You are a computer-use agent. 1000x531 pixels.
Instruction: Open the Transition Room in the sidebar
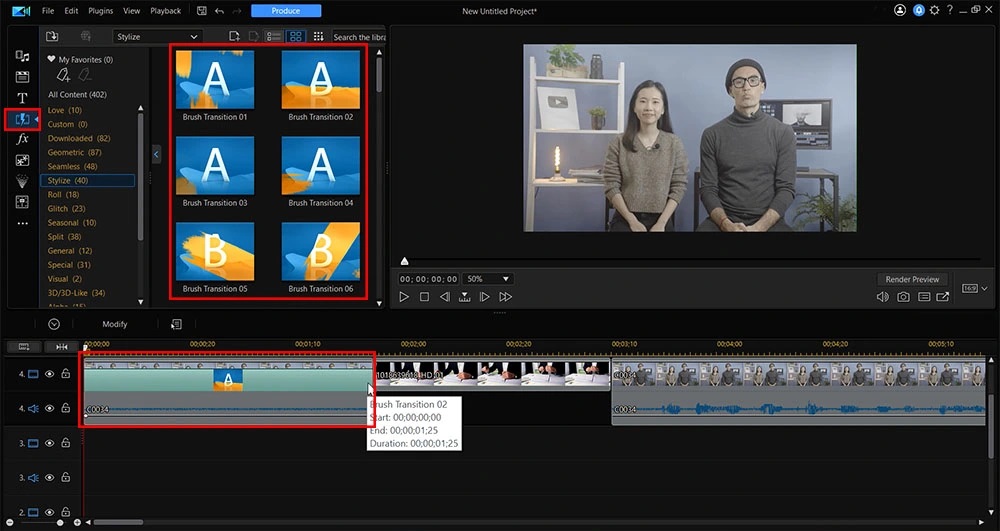click(22, 119)
